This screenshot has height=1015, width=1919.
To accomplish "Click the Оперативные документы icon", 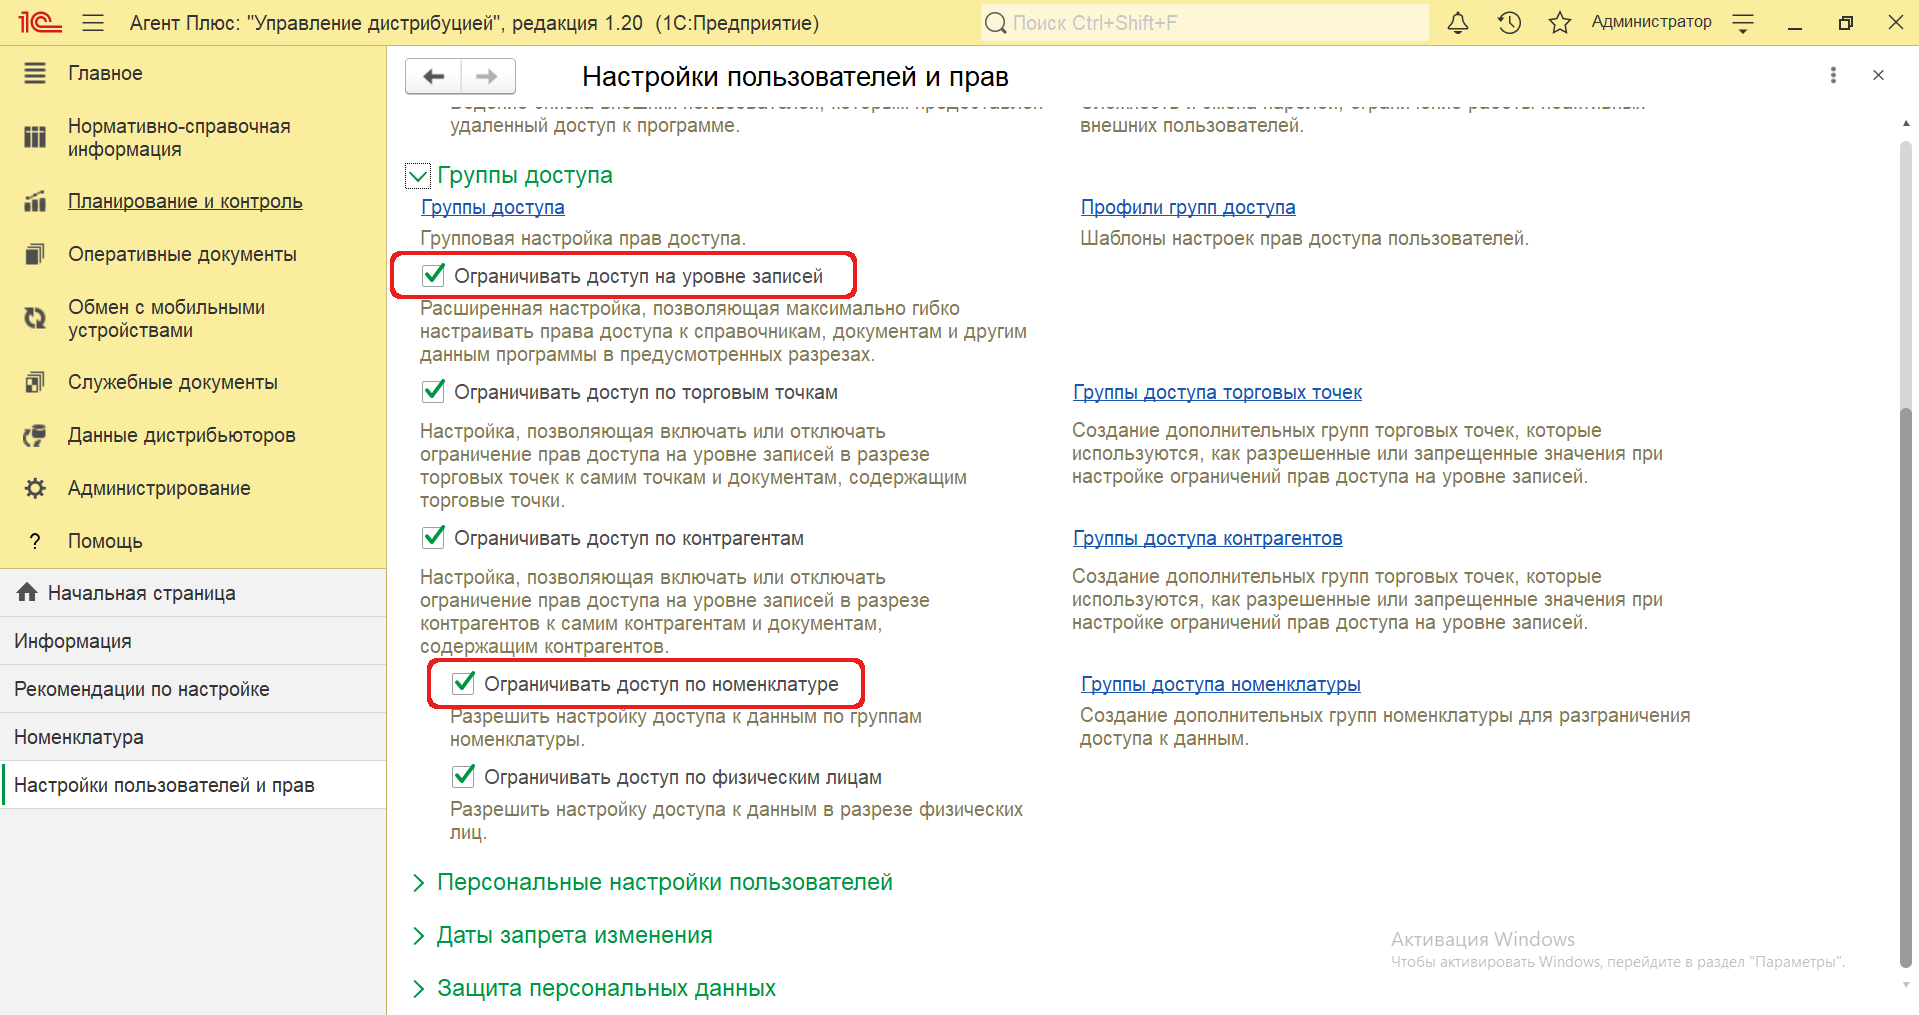I will pos(35,254).
